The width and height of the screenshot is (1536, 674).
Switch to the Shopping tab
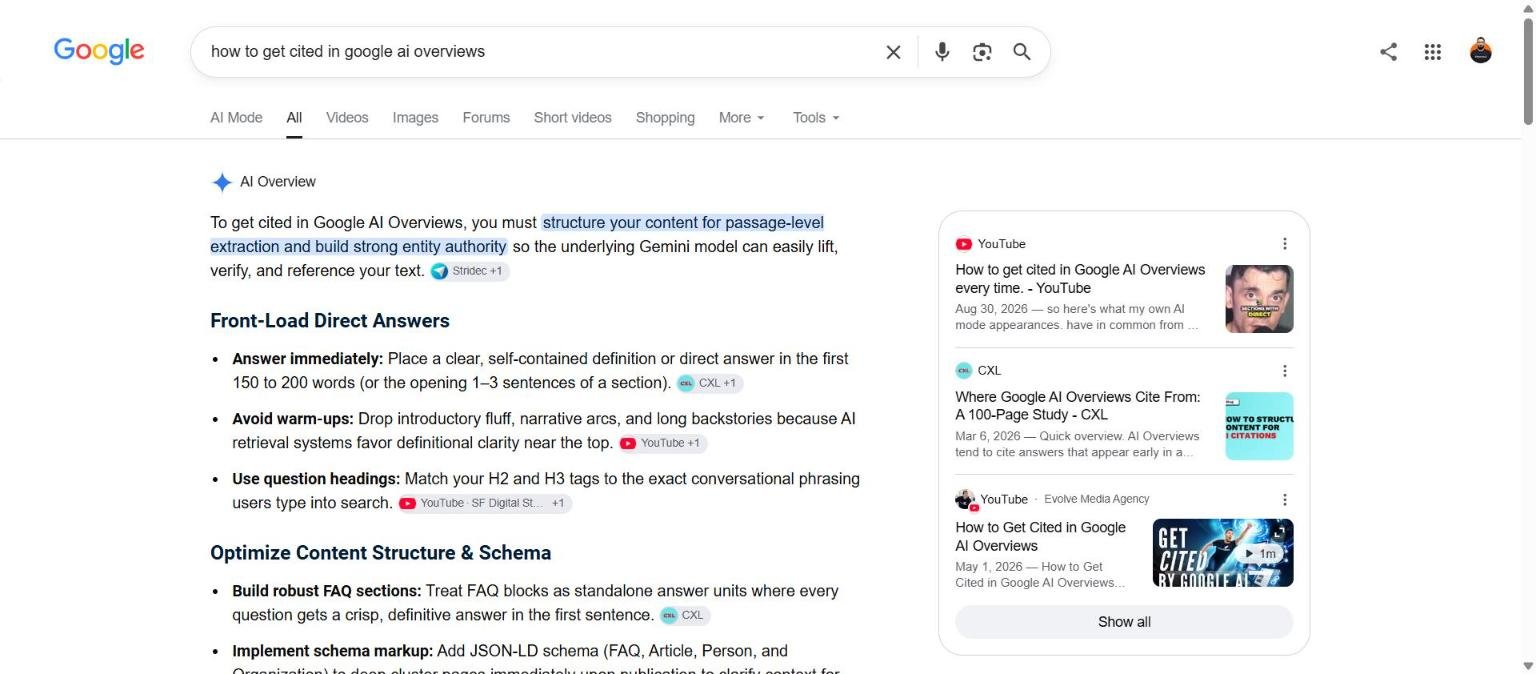click(665, 117)
